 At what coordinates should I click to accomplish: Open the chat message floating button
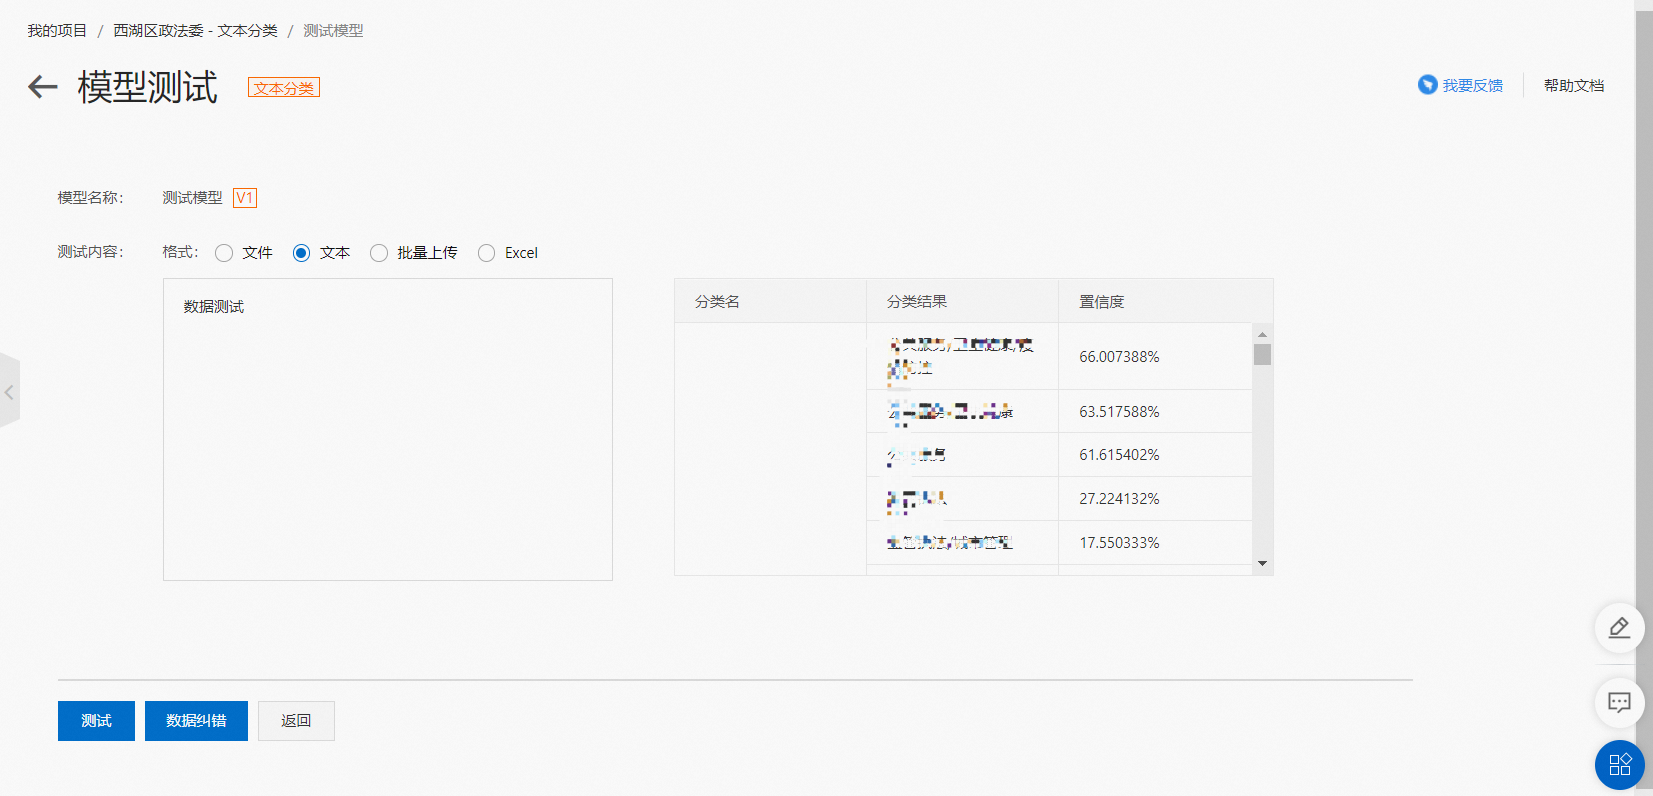[x=1619, y=702]
